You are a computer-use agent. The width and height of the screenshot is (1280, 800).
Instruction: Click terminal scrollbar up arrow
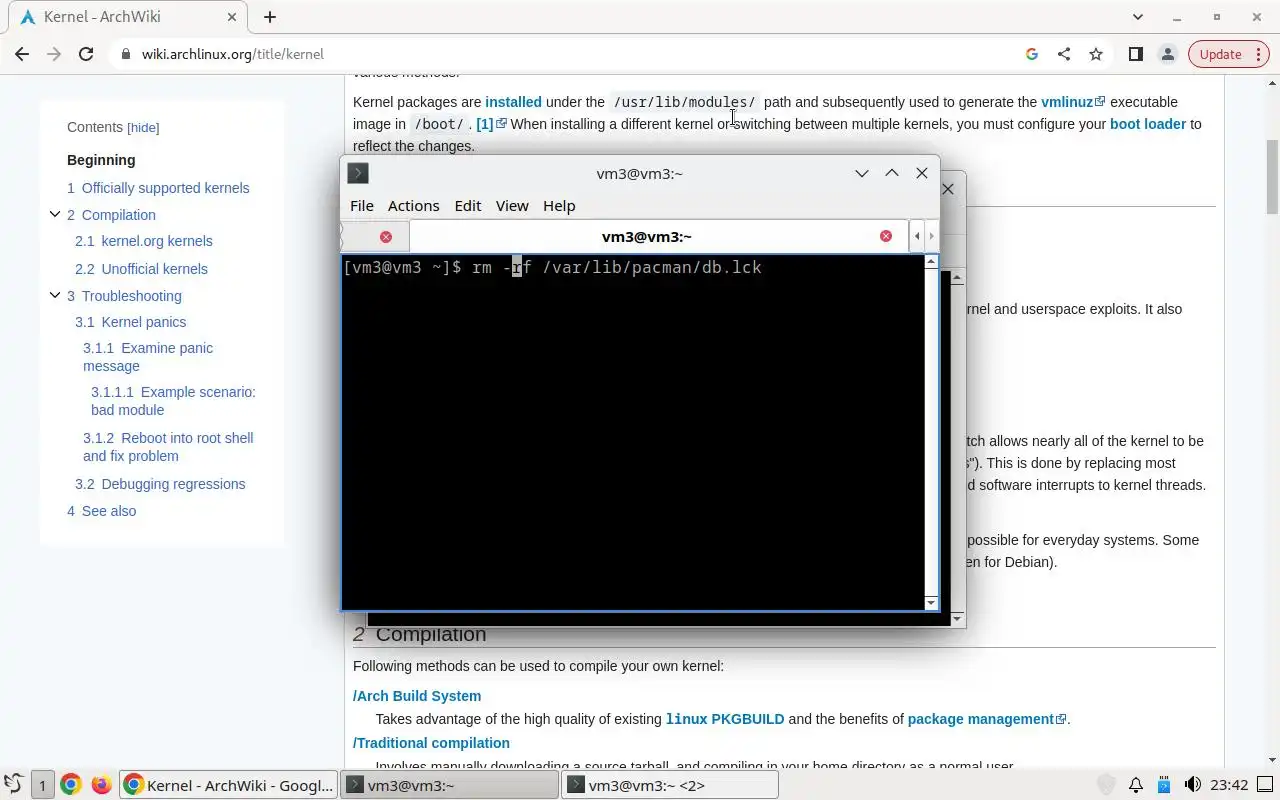coord(931,262)
